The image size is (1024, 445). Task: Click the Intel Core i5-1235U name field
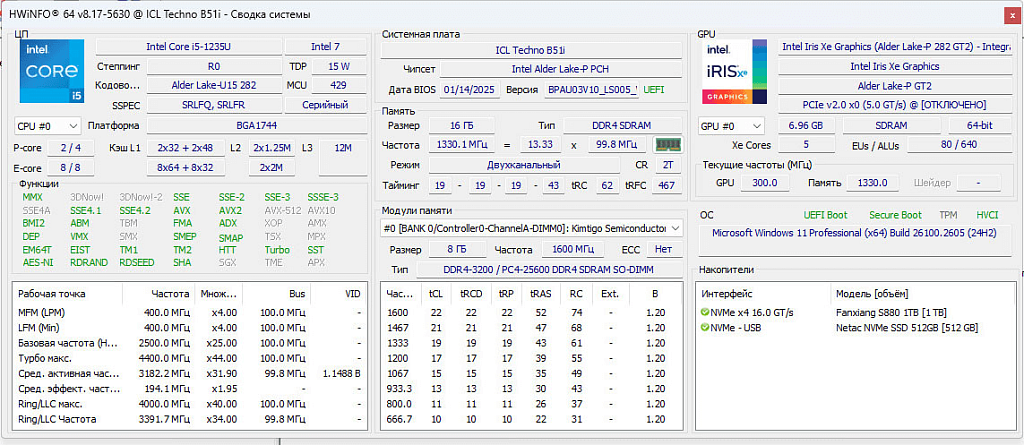[187, 46]
